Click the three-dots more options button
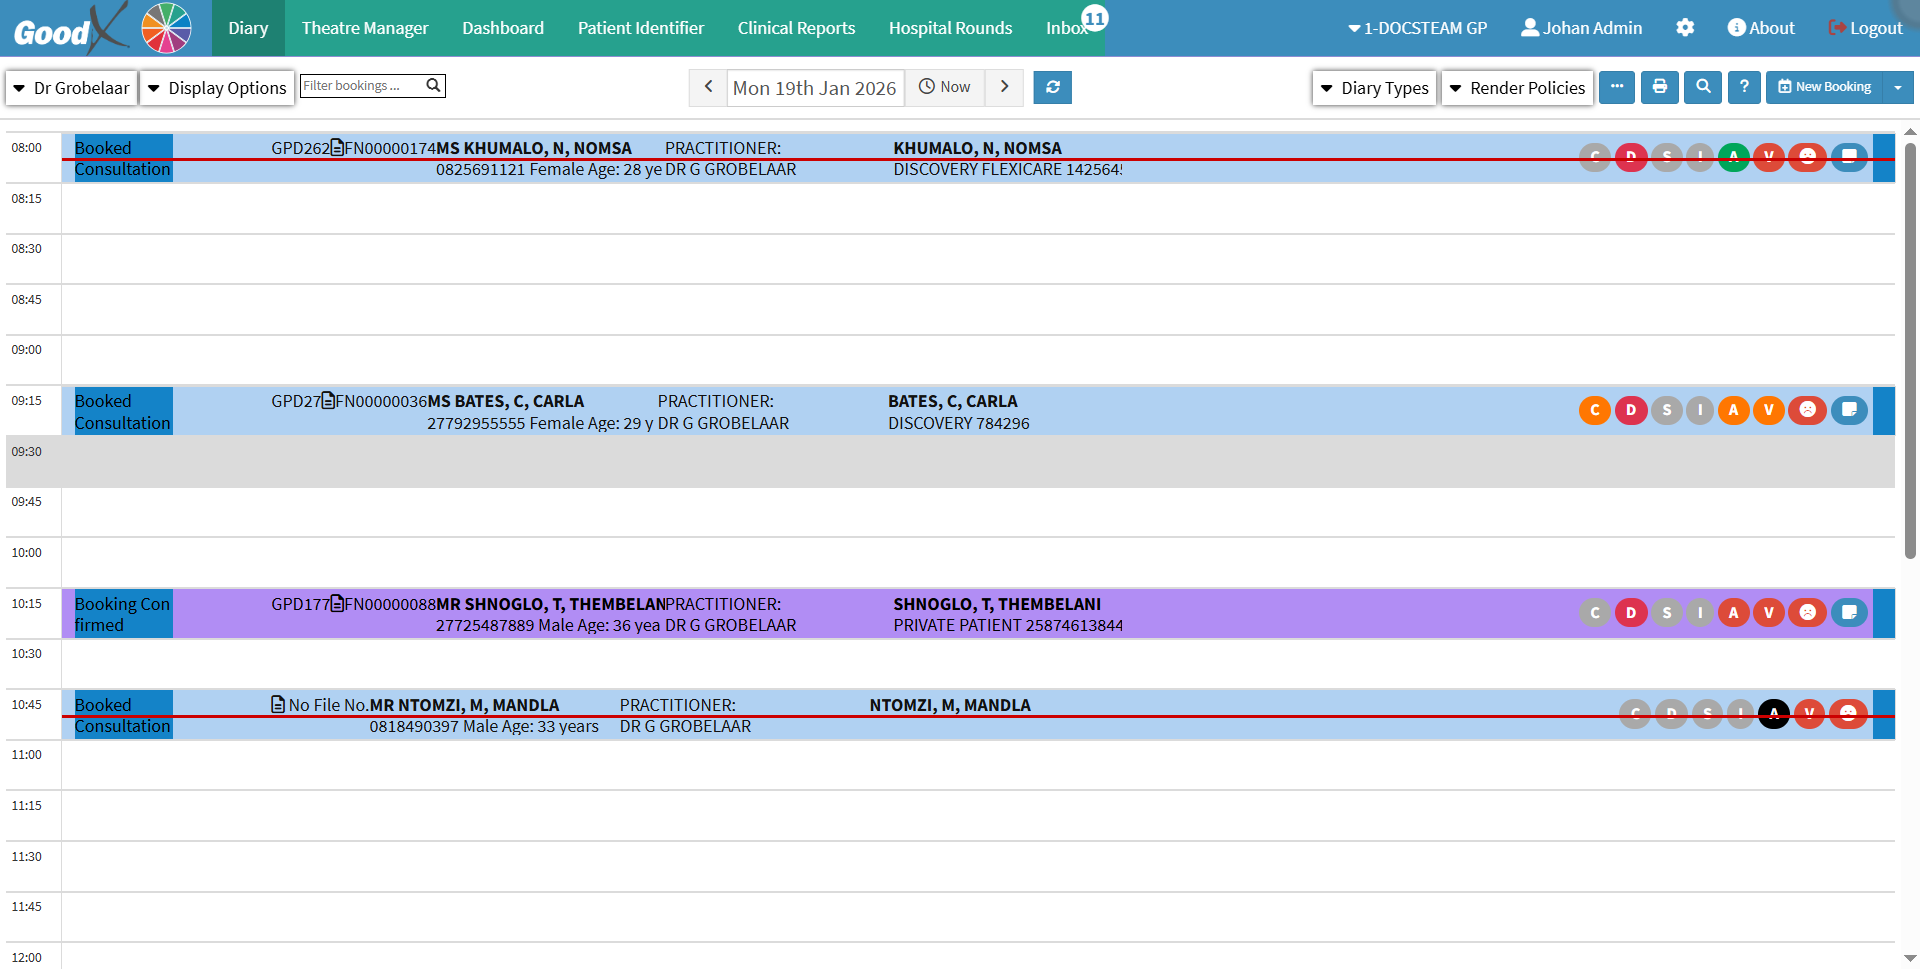This screenshot has width=1920, height=969. pyautogui.click(x=1616, y=87)
